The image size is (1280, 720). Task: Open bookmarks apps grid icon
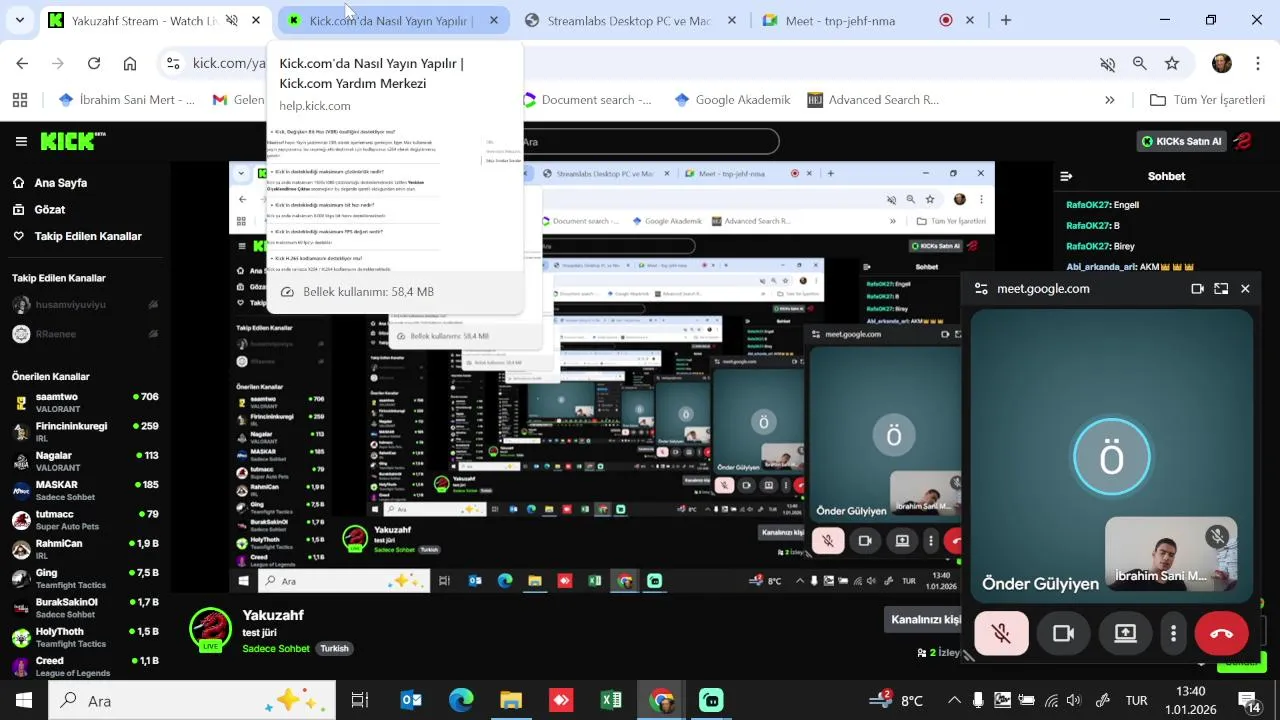(x=20, y=100)
